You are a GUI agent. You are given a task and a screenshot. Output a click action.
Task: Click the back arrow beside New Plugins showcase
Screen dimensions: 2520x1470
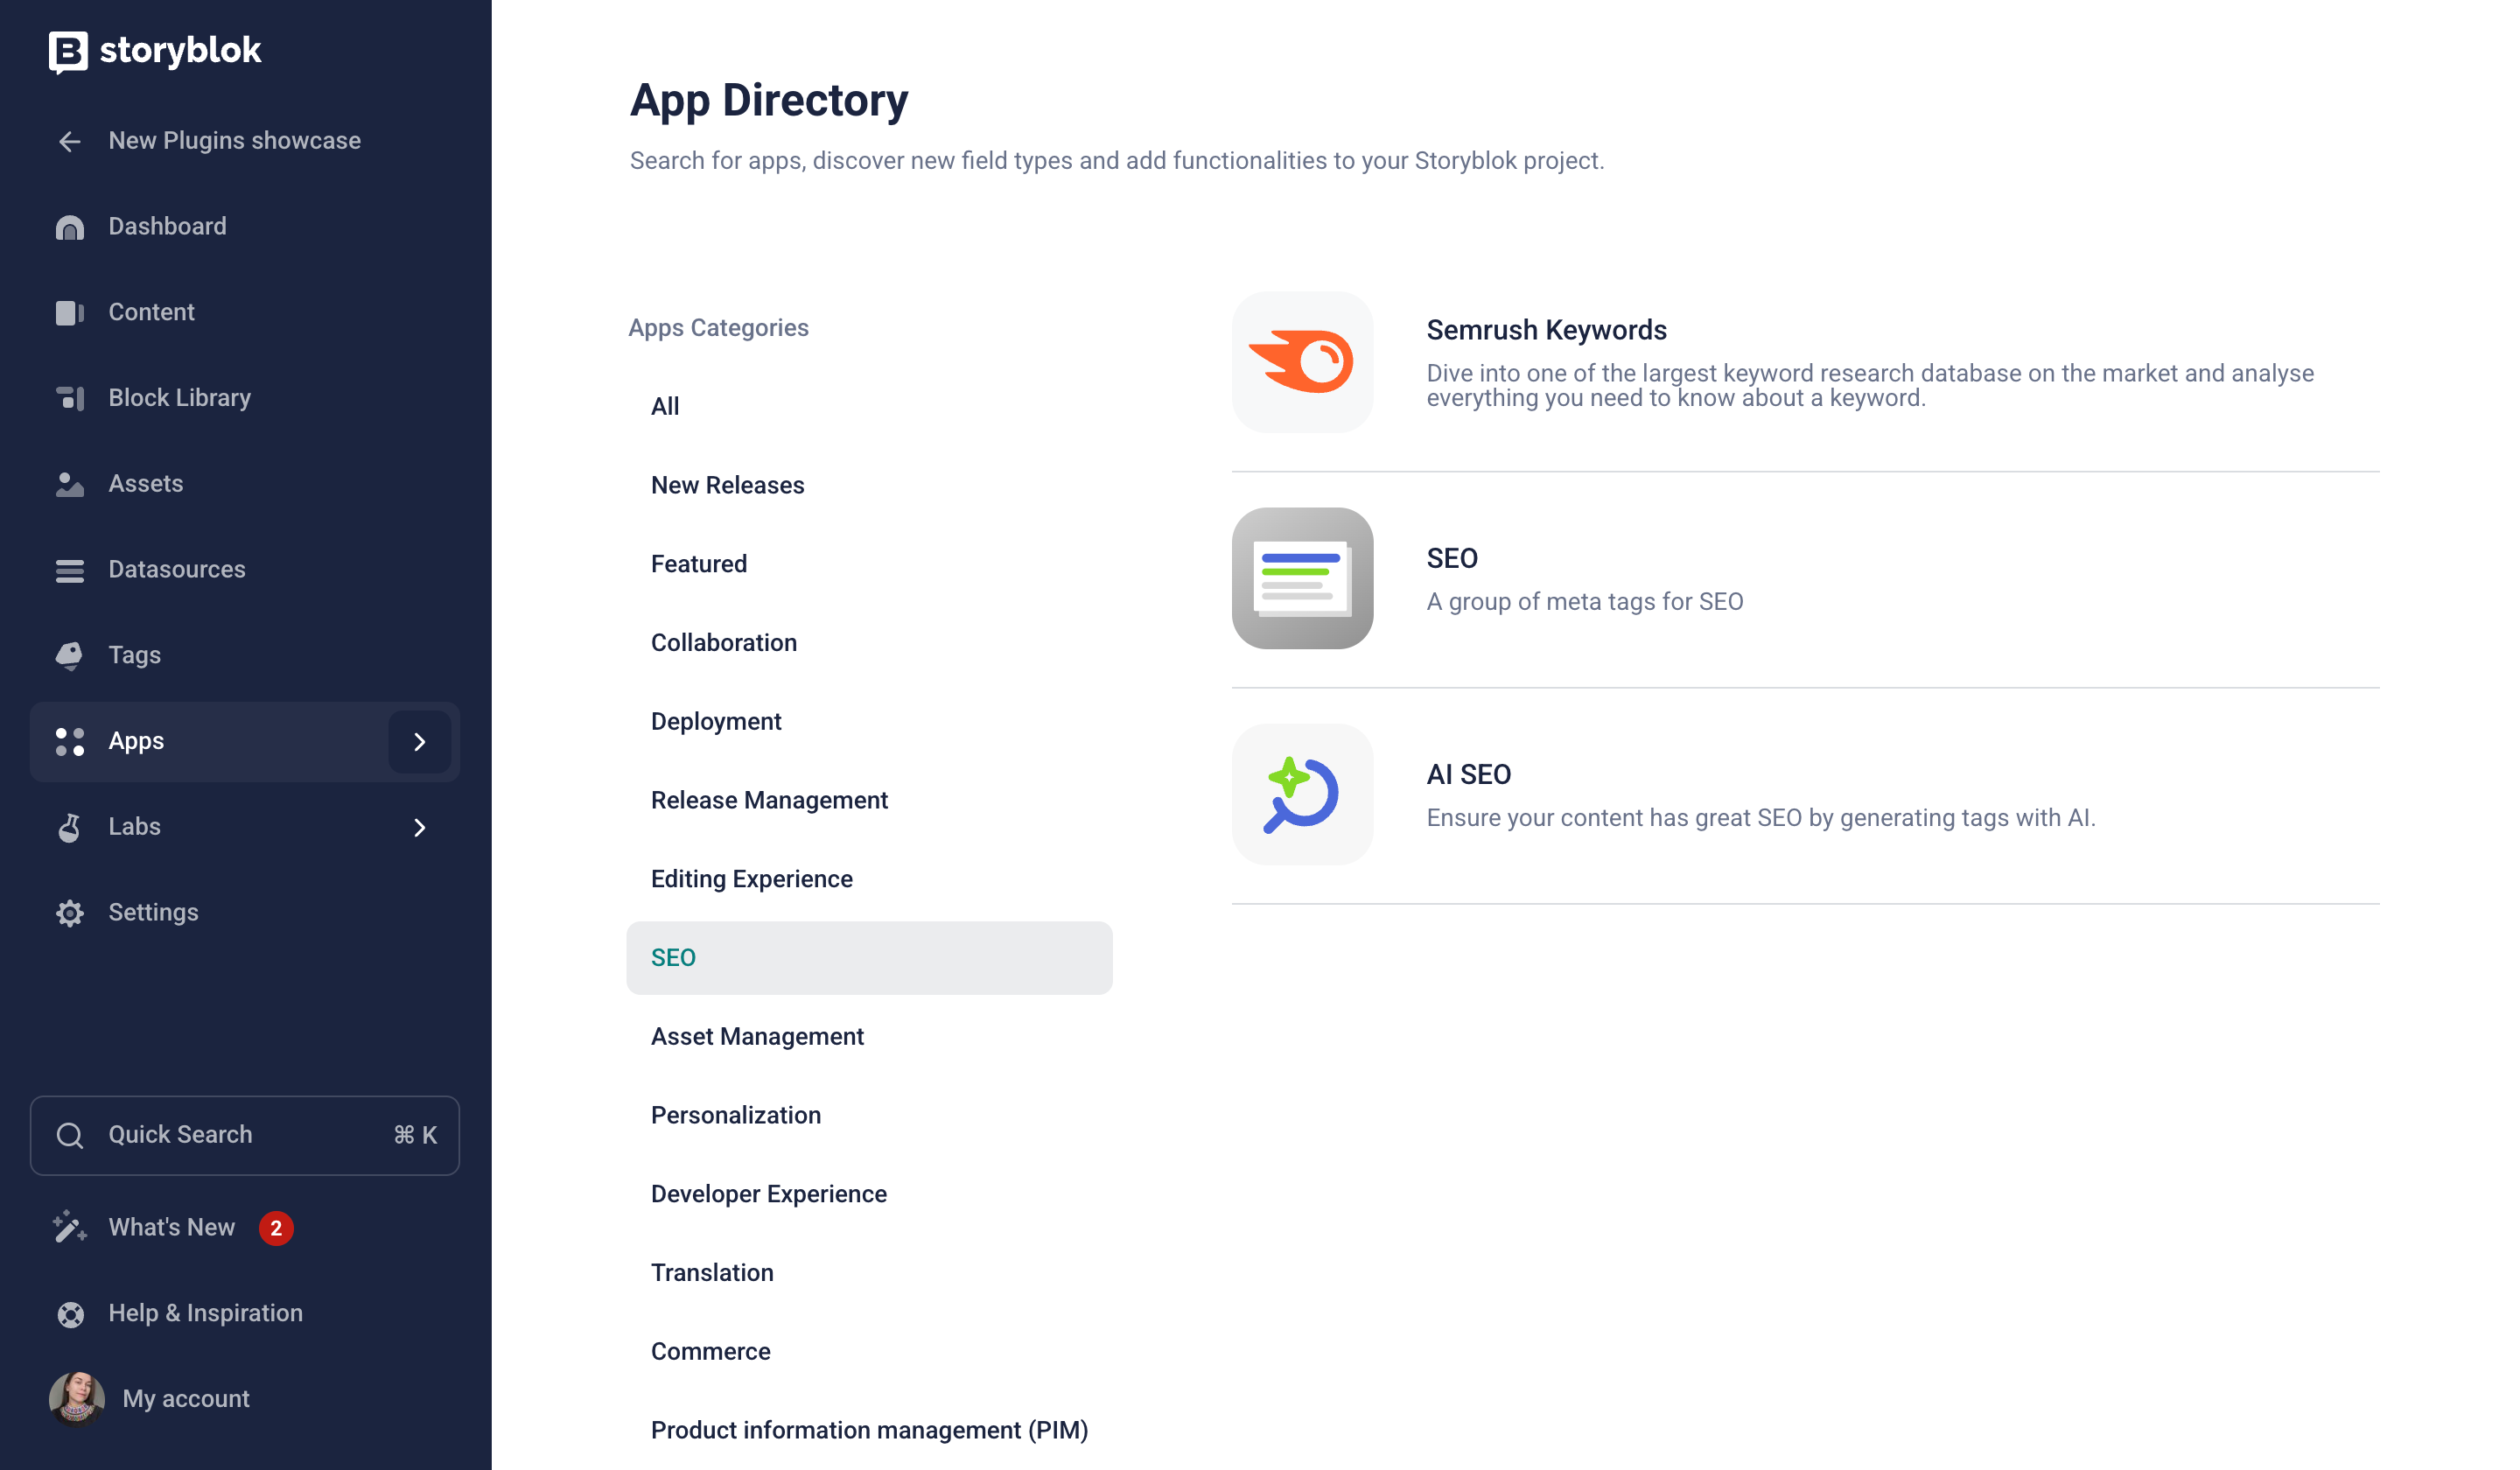pos(69,142)
